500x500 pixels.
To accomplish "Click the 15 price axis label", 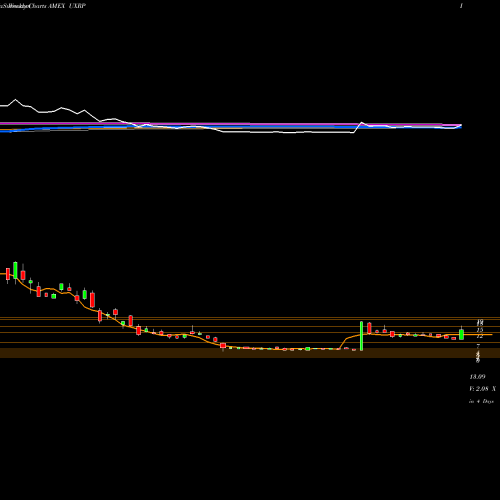I will 480,330.
